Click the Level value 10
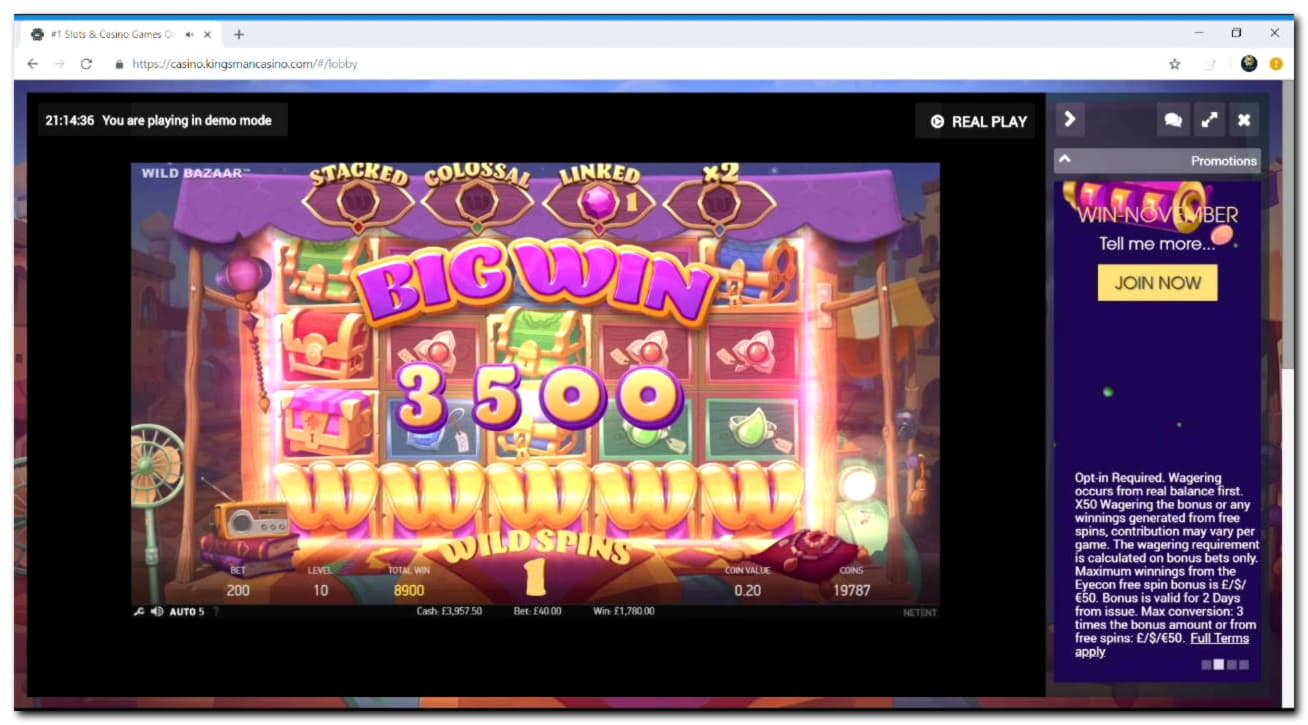 point(320,590)
